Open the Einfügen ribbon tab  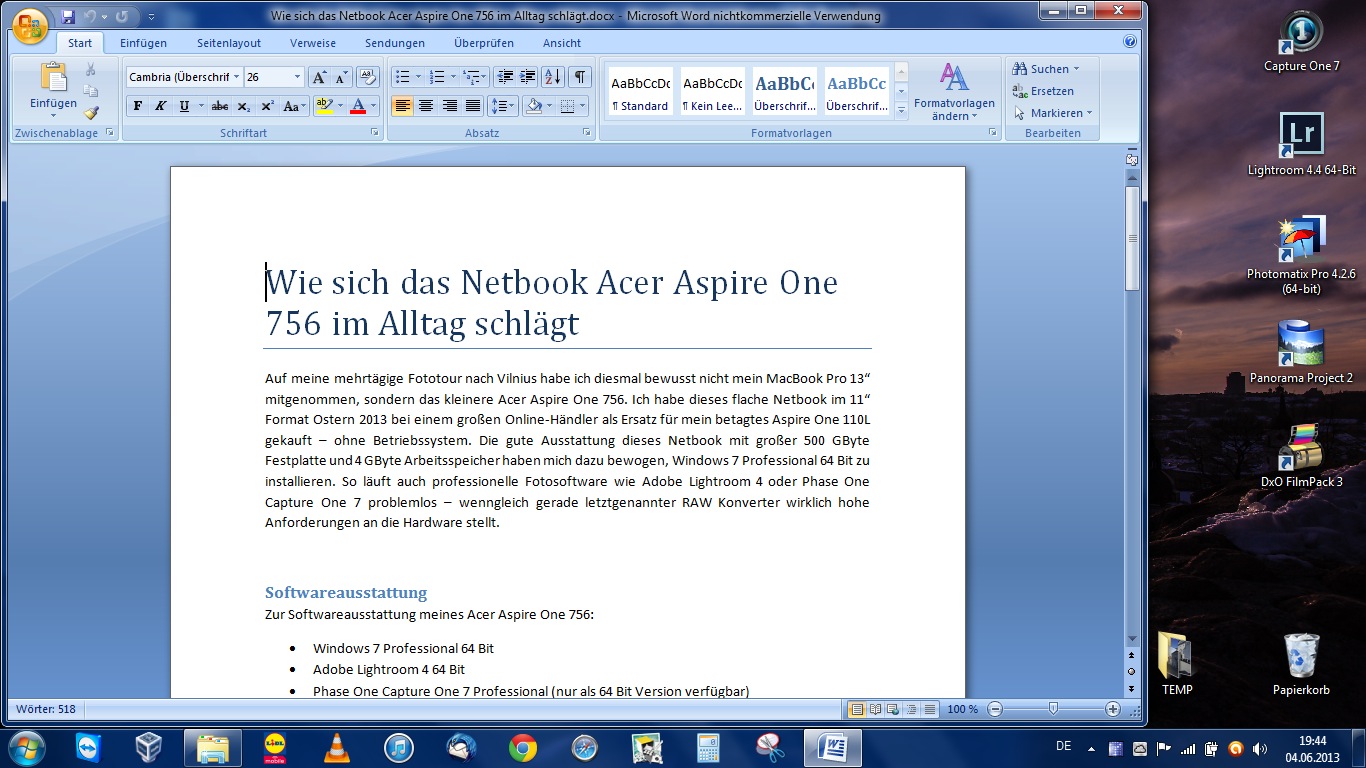click(x=143, y=43)
